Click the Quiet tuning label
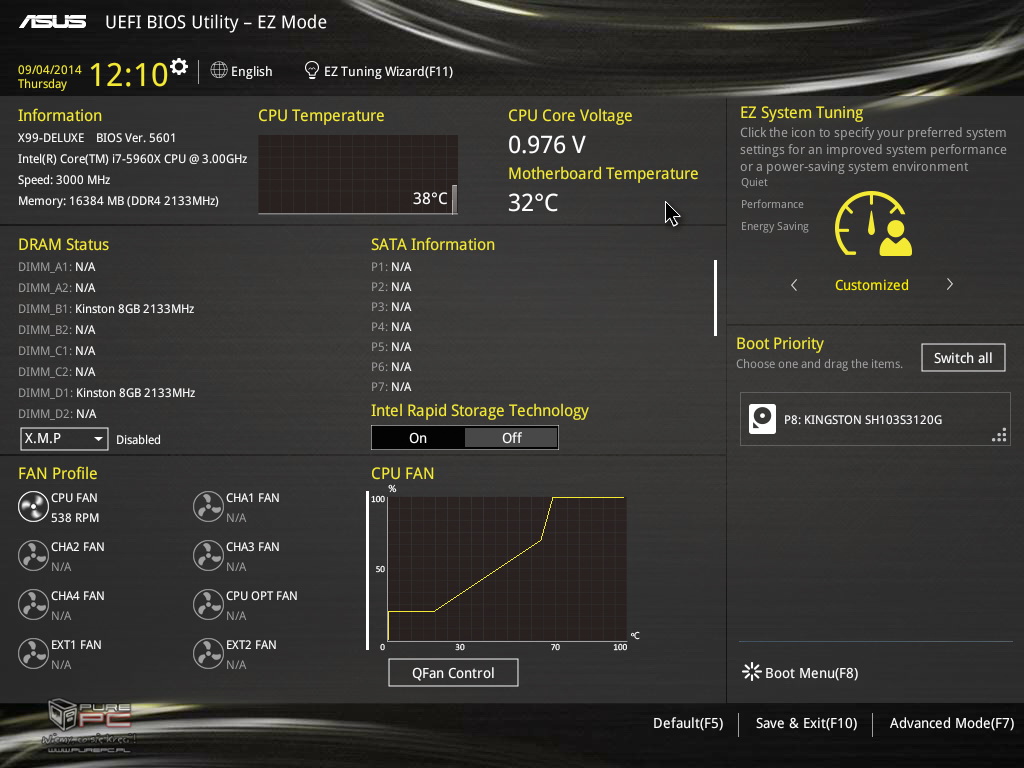This screenshot has height=768, width=1024. point(754,182)
